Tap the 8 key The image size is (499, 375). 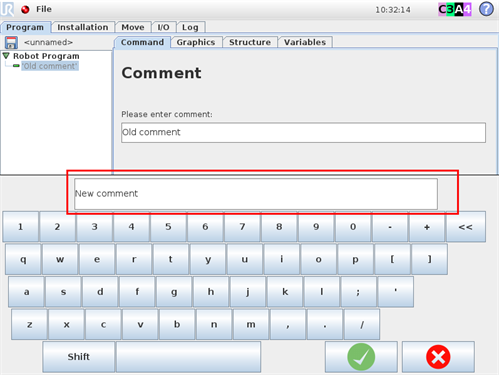click(x=280, y=227)
